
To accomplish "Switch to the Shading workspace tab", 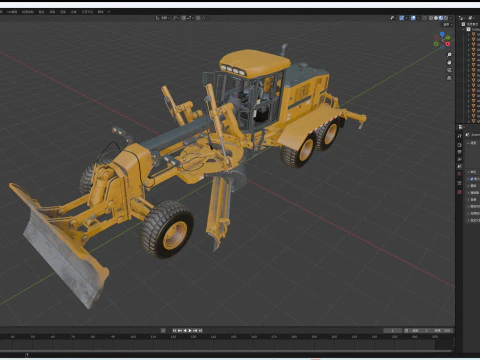I will (x=41, y=12).
